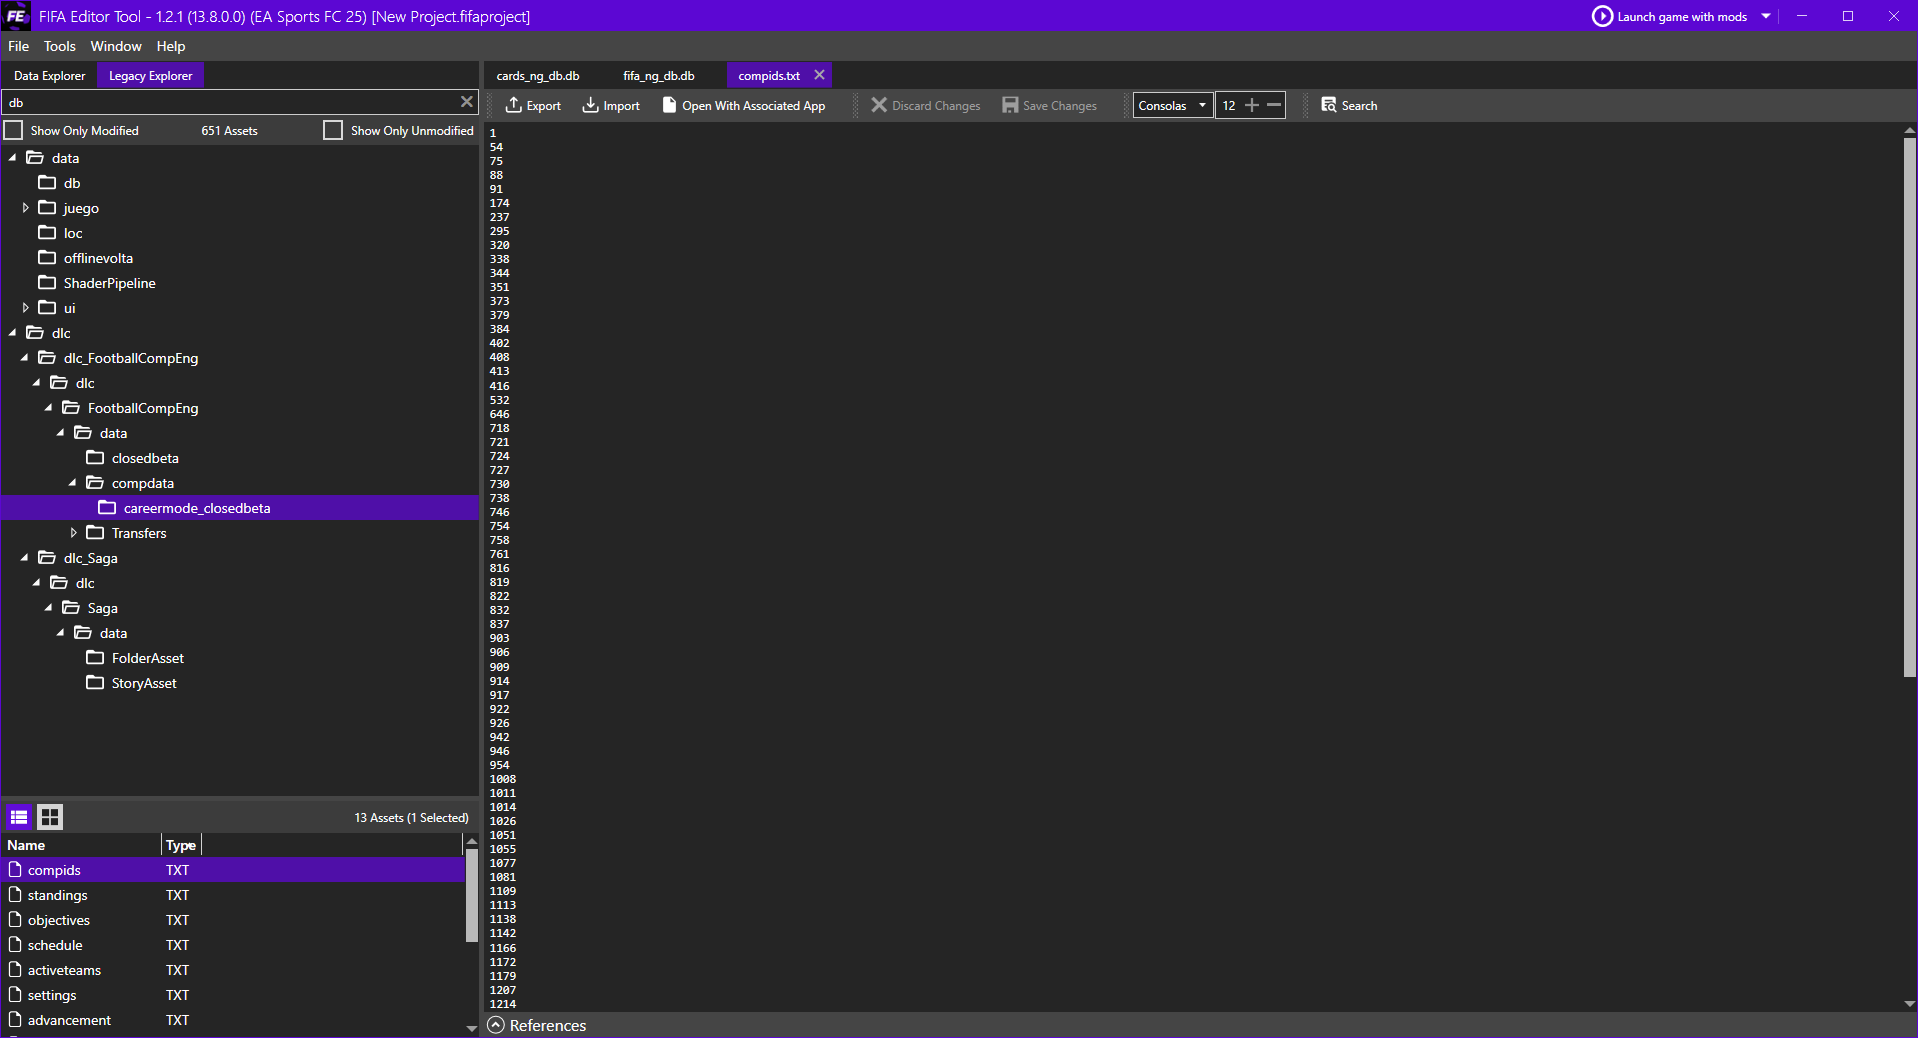Click the offlinevolta folder icon
This screenshot has height=1038, width=1918.
tap(47, 257)
